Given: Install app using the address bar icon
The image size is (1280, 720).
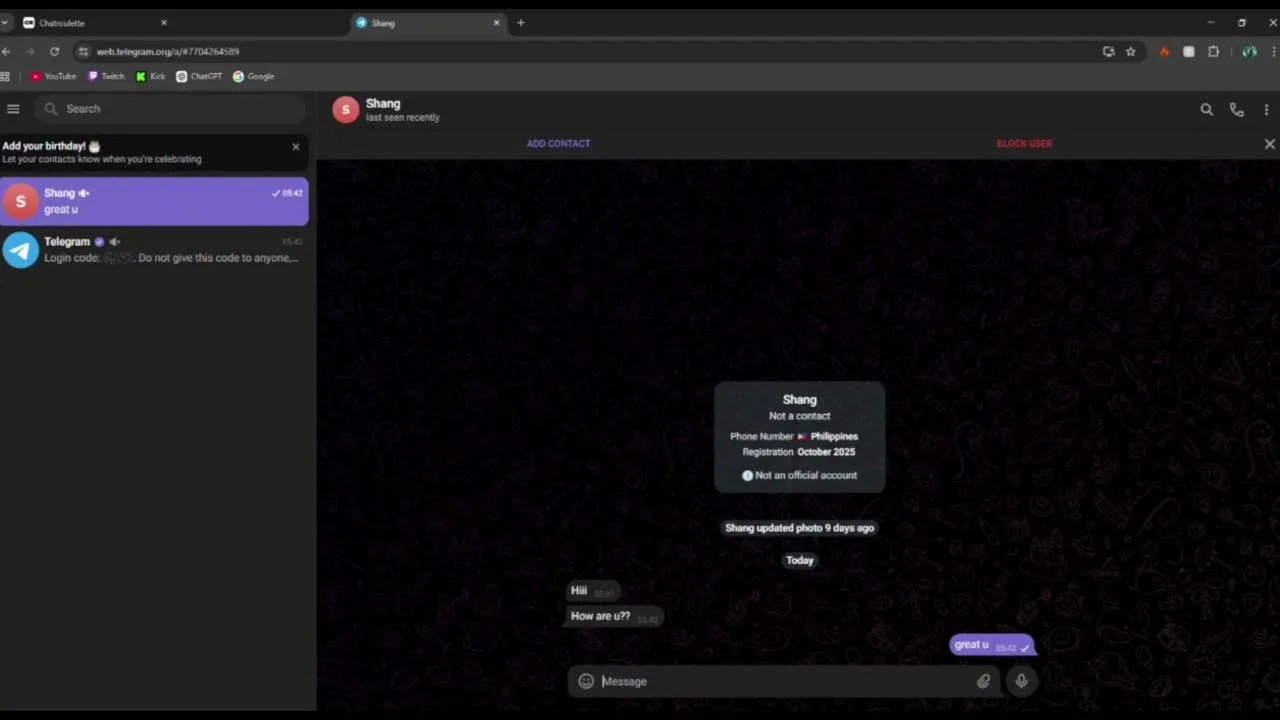Looking at the screenshot, I should [1108, 51].
